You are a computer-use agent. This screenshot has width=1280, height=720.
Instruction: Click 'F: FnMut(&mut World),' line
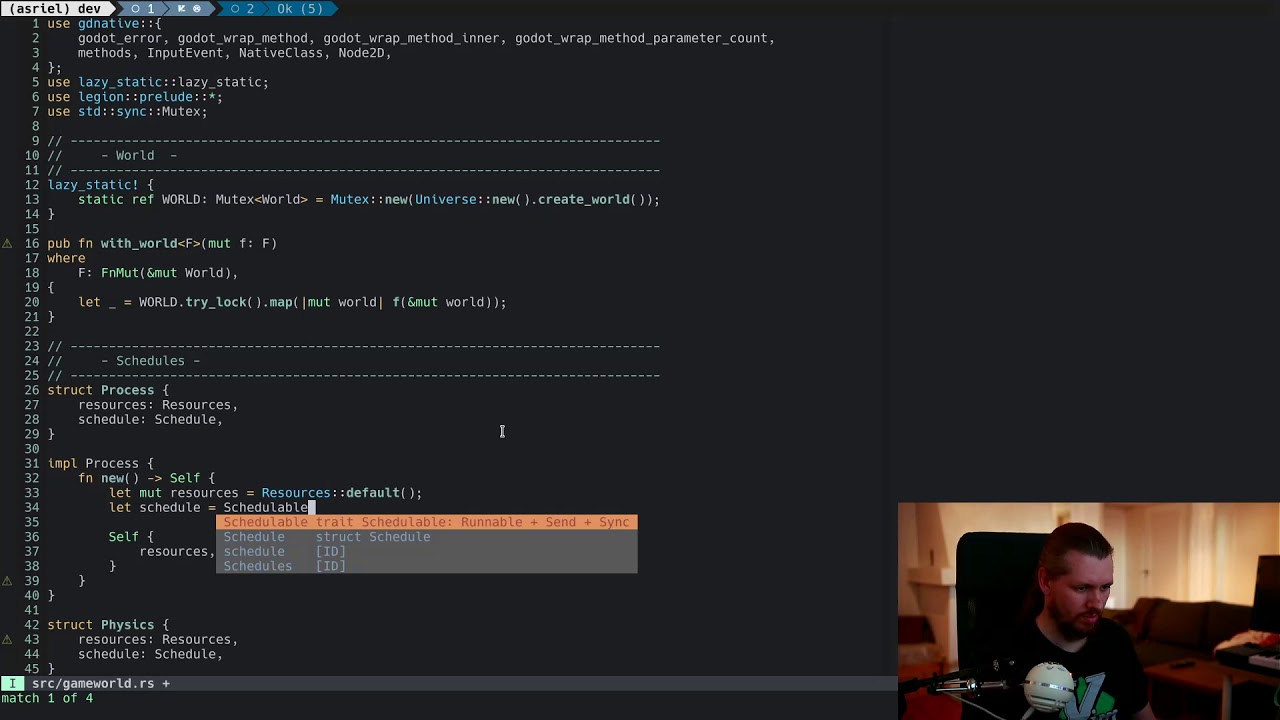point(158,273)
